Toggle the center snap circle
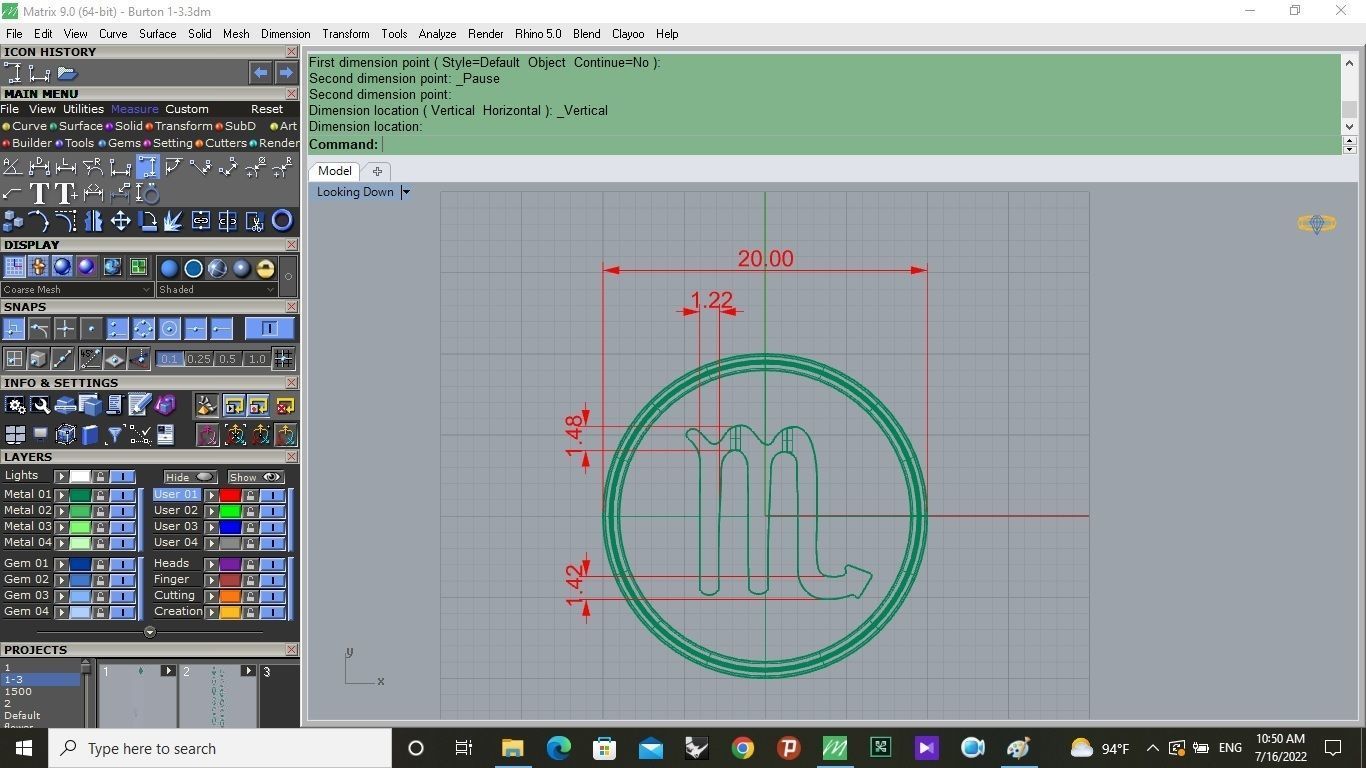Screen dimensions: 1366x768 (x=169, y=329)
